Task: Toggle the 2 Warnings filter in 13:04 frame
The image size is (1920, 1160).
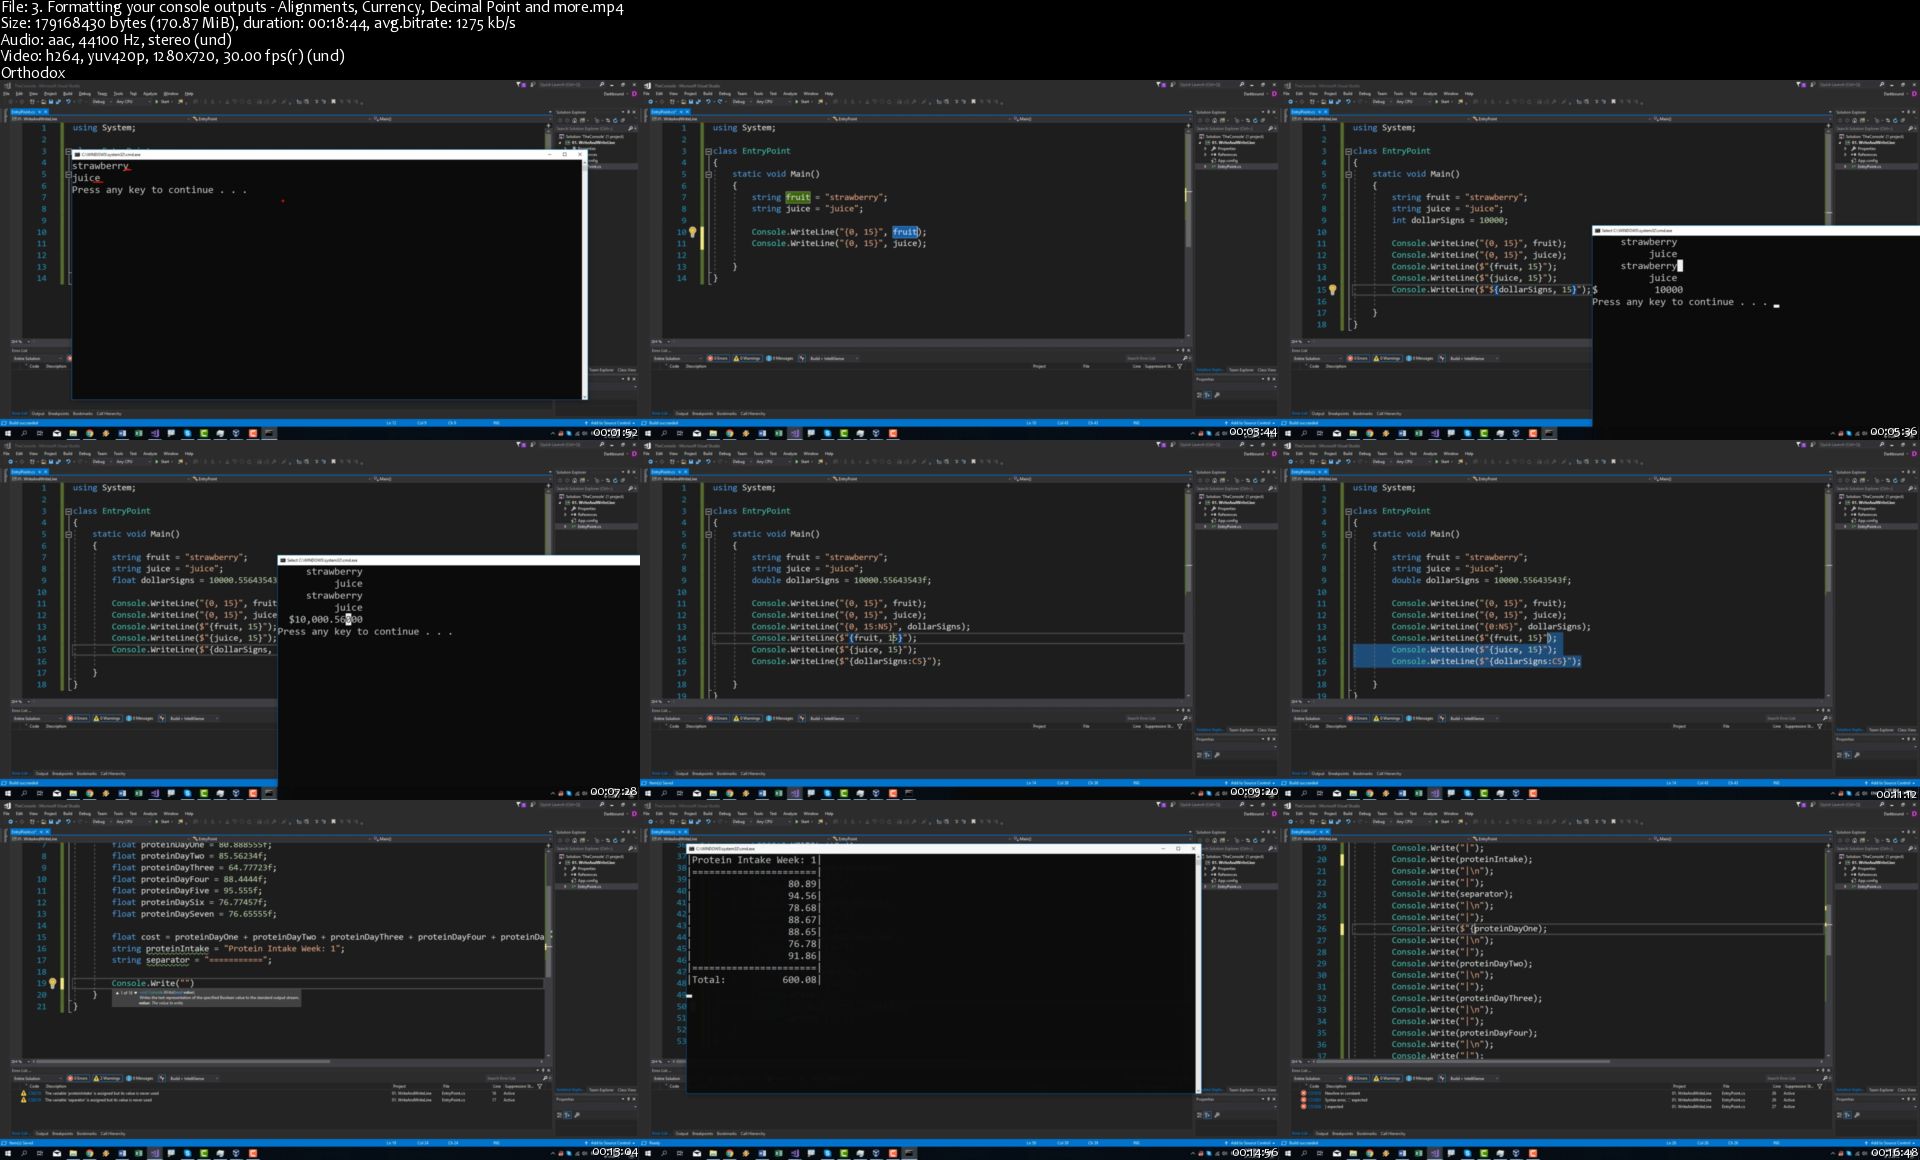Action: pyautogui.click(x=108, y=1078)
